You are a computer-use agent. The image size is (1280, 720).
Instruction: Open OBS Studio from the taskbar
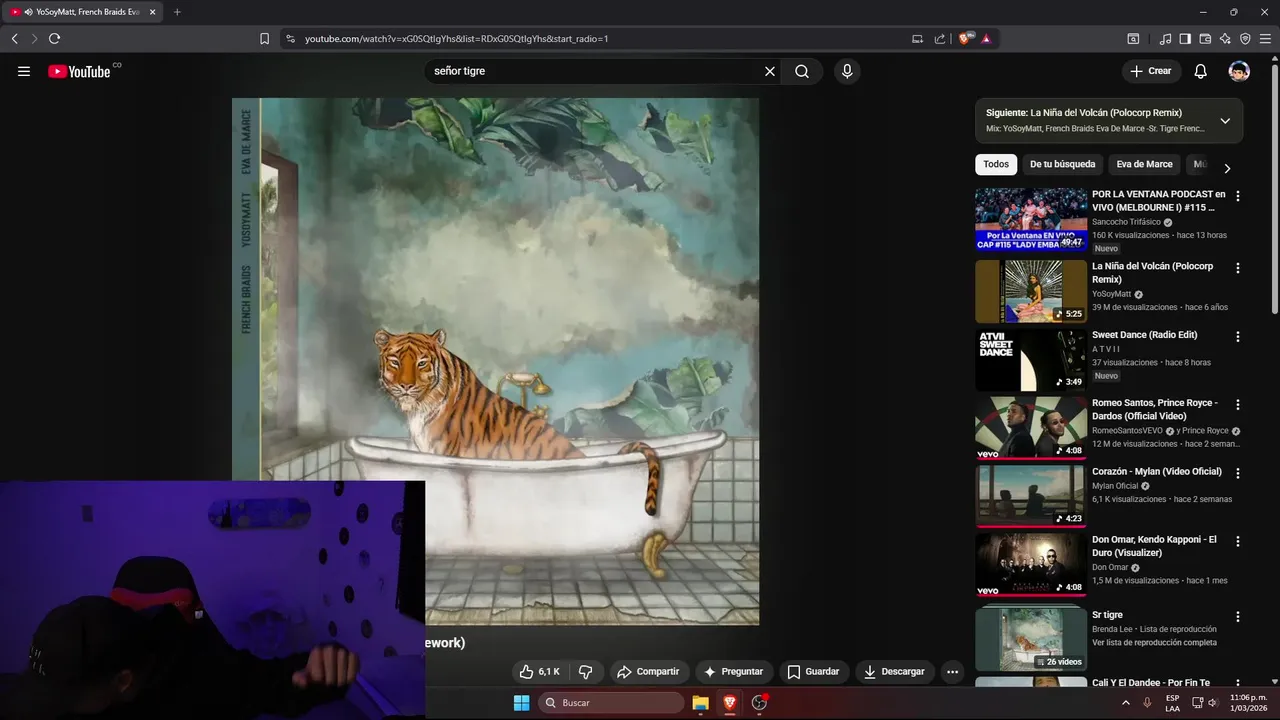coord(759,703)
